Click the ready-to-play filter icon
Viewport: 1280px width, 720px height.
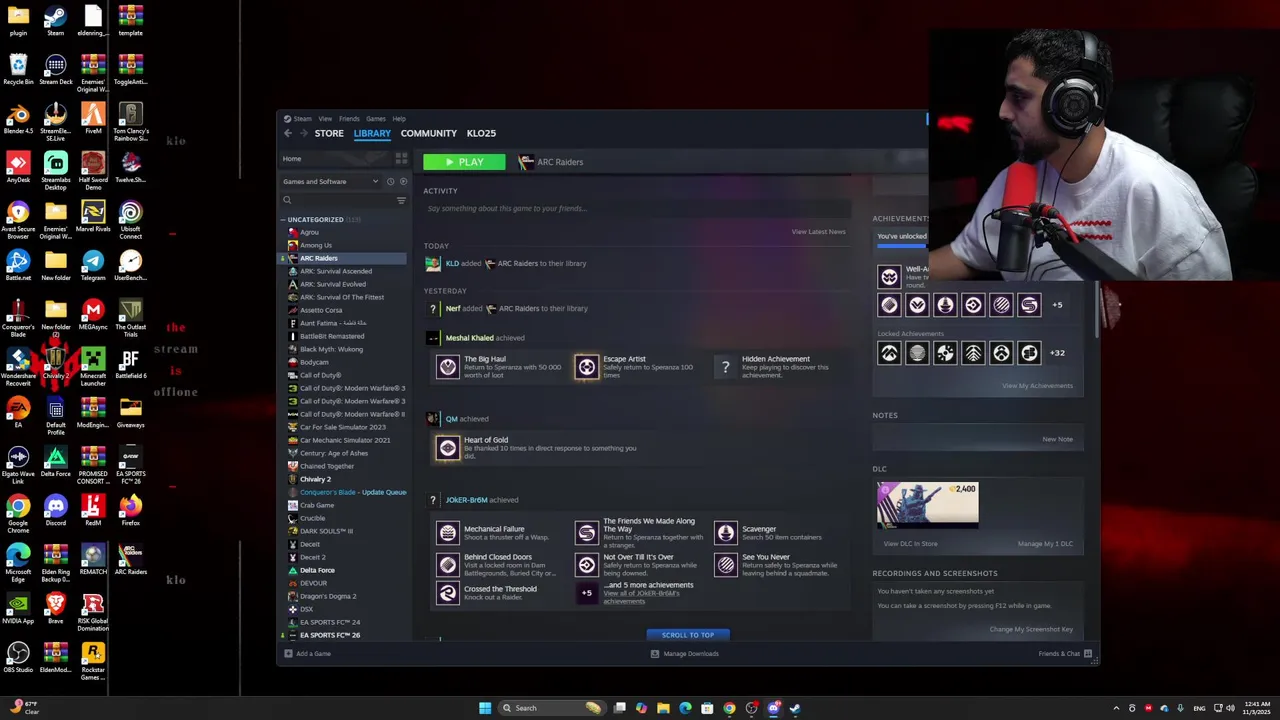(403, 181)
